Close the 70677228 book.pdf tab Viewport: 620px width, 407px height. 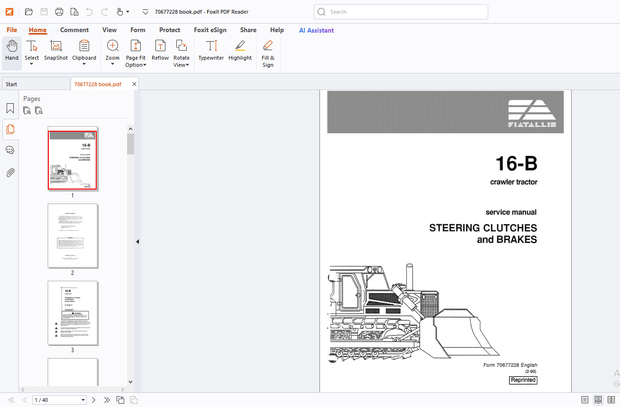tap(134, 84)
